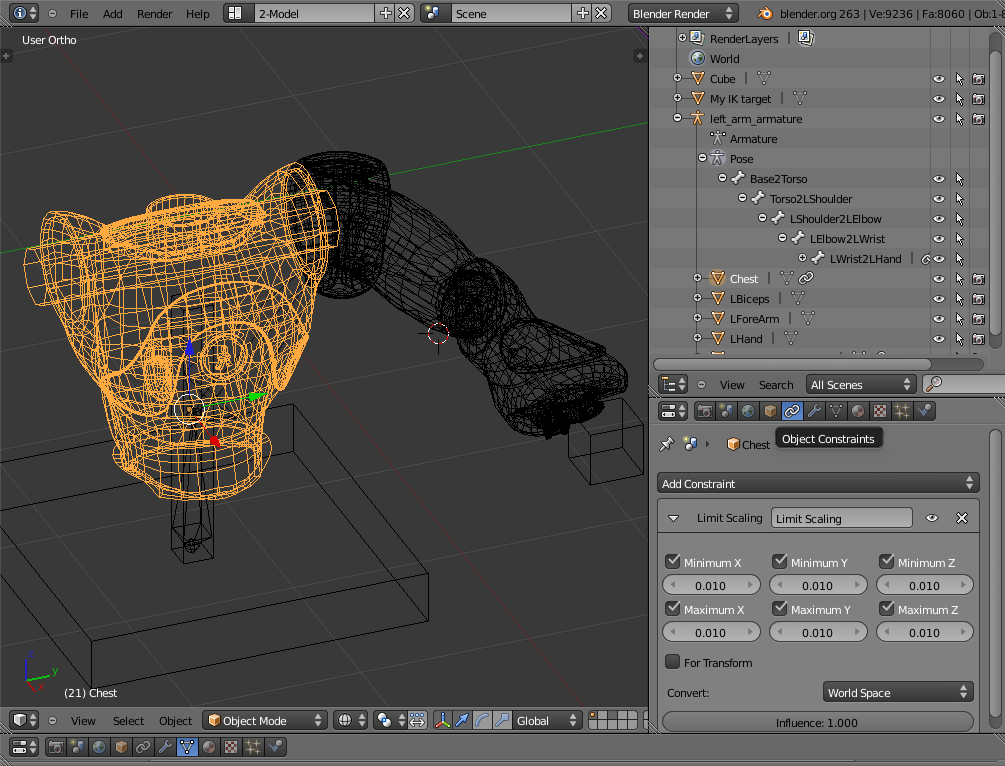Click the 3D View editor type cube icon
The height and width of the screenshot is (766, 1005).
coord(24,720)
